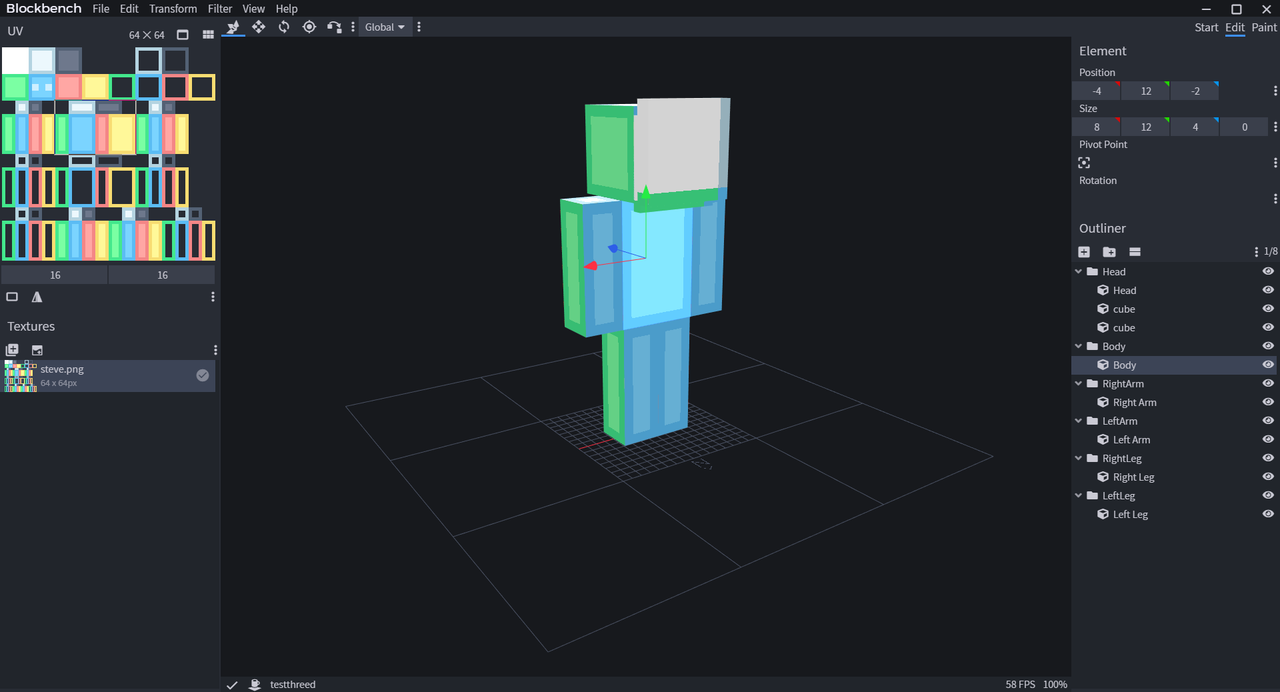Click the Pivot Point center icon

[x=1084, y=163]
